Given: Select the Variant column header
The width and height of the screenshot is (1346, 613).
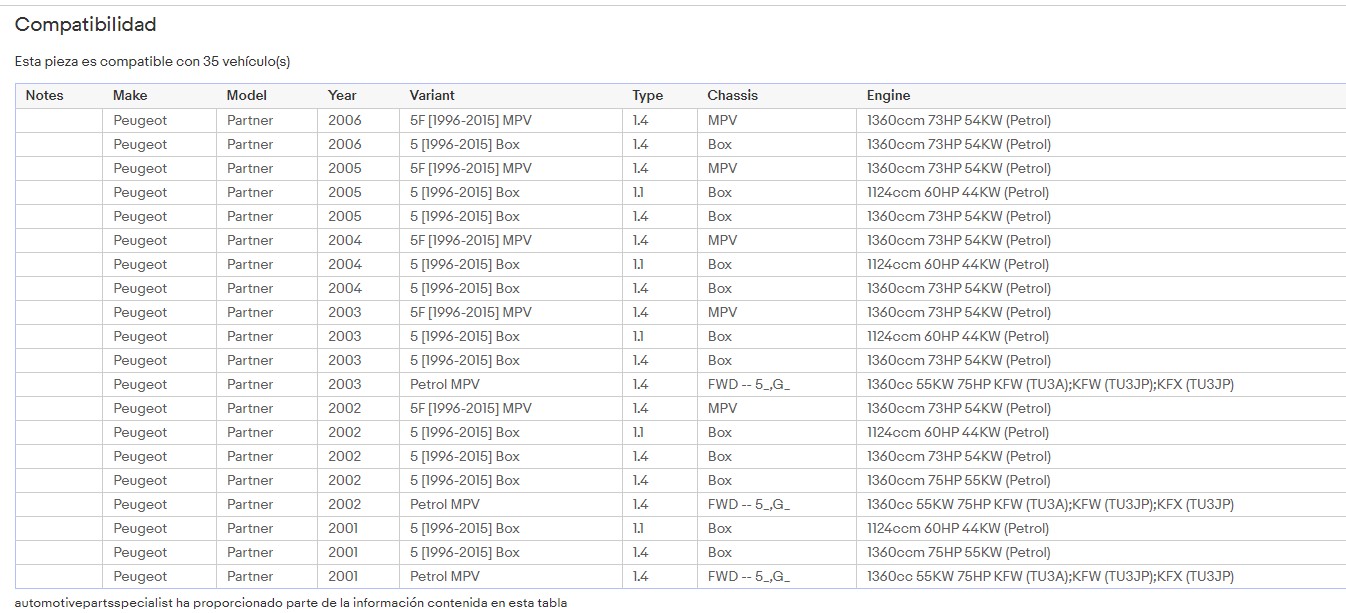Looking at the screenshot, I should click(432, 96).
